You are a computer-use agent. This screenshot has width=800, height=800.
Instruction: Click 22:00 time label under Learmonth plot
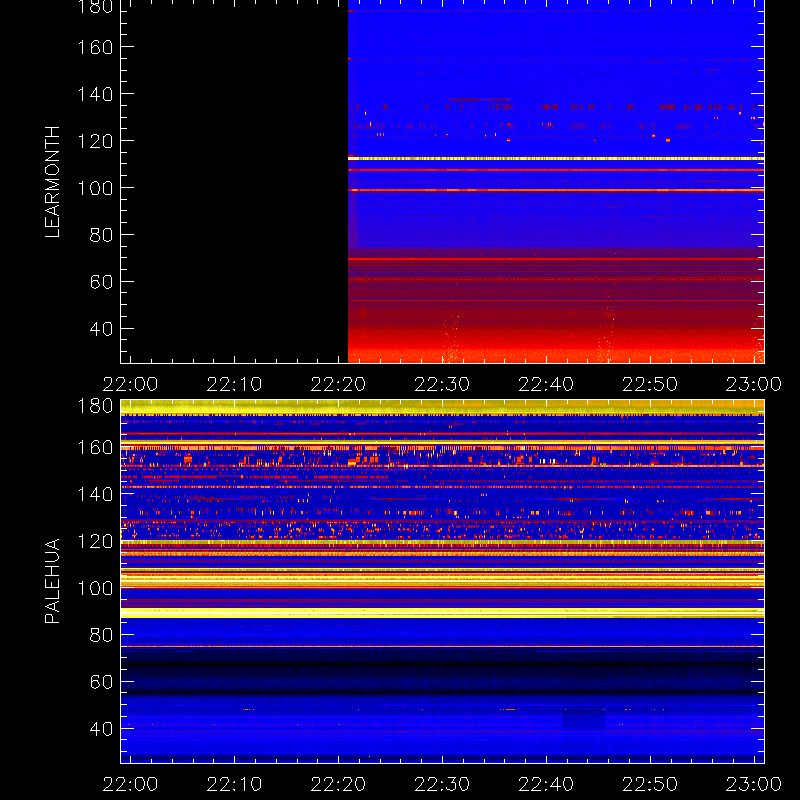[130, 384]
